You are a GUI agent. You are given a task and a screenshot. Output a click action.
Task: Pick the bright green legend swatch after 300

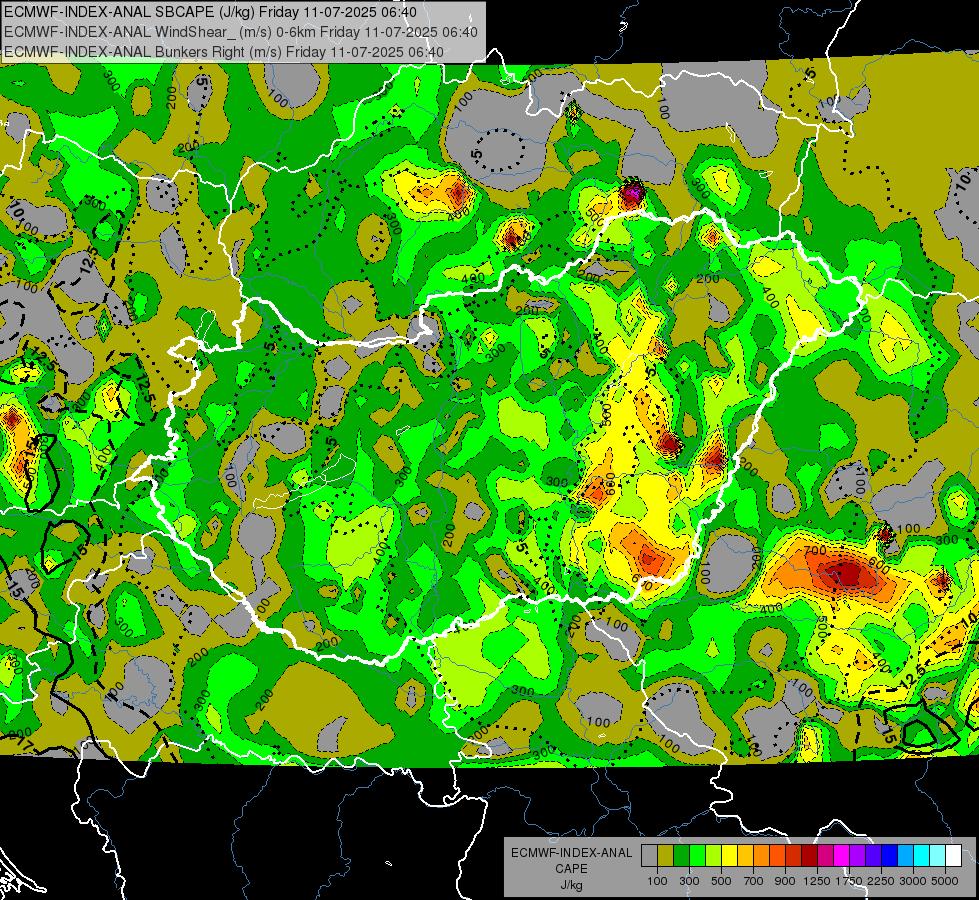(x=697, y=855)
